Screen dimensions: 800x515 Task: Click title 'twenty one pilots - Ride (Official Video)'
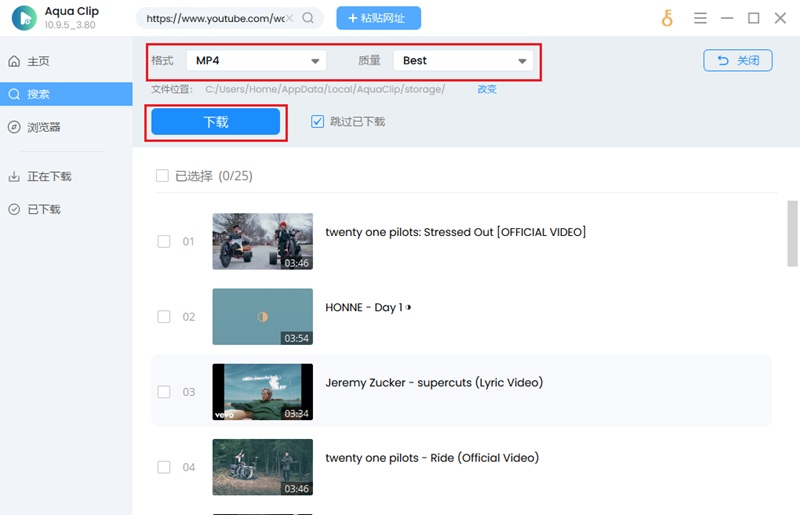pyautogui.click(x=432, y=458)
